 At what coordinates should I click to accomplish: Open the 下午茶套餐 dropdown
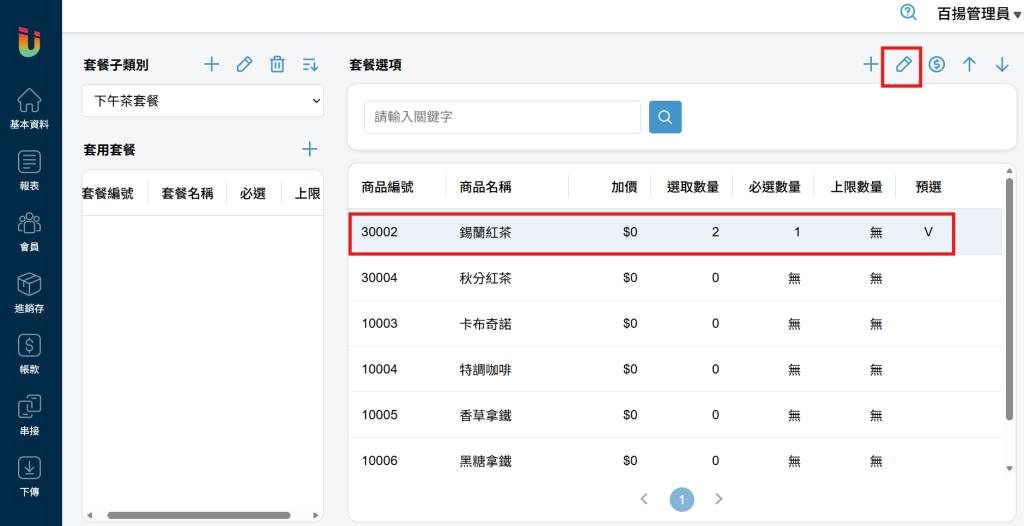click(202, 101)
